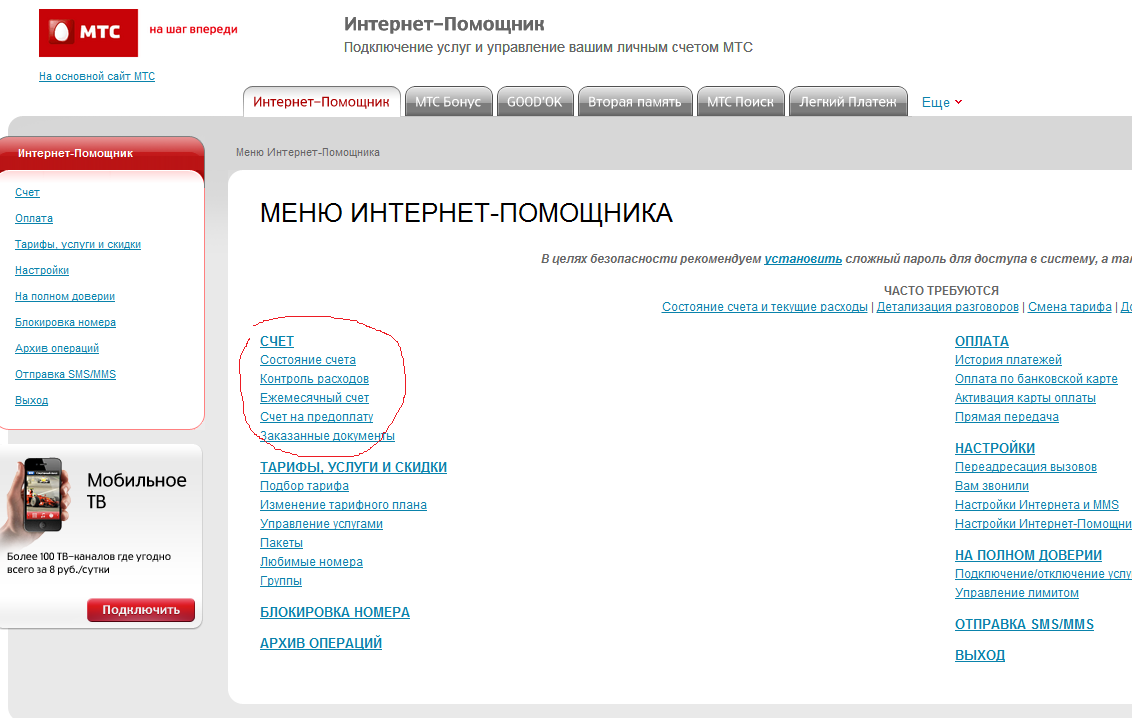This screenshot has width=1132, height=718.
Task: Open the НАСТРОЙКИ section heading in the main menu
Action: tap(995, 448)
